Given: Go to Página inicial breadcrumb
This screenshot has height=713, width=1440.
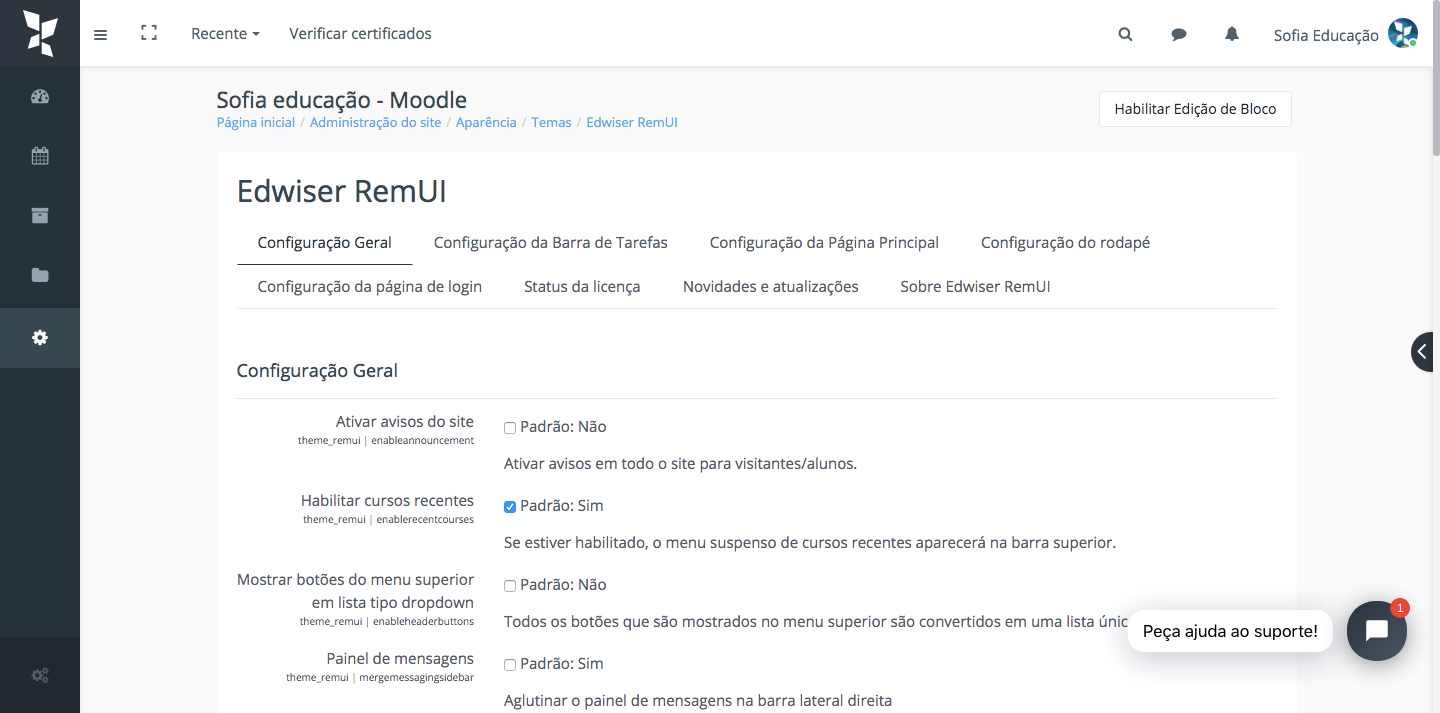Looking at the screenshot, I should [x=256, y=122].
